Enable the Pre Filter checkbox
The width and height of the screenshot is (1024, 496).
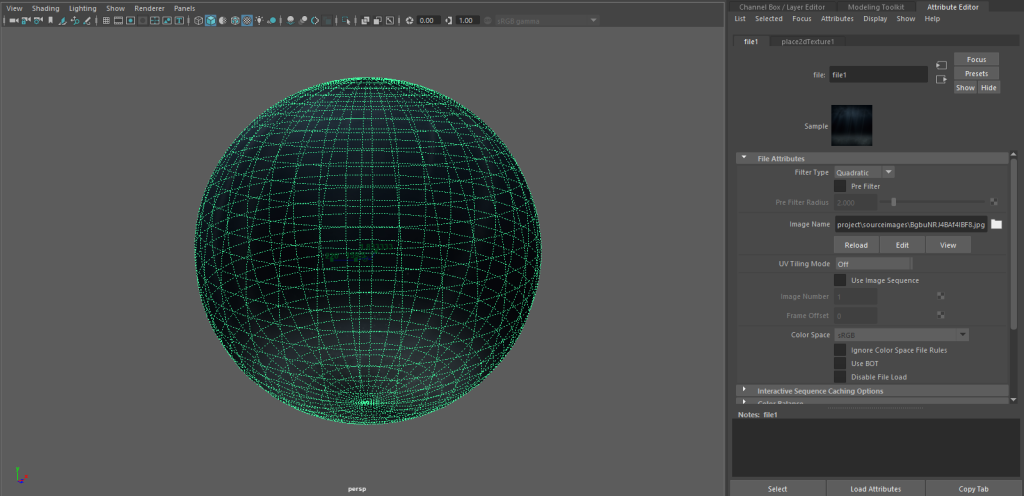[x=840, y=186]
